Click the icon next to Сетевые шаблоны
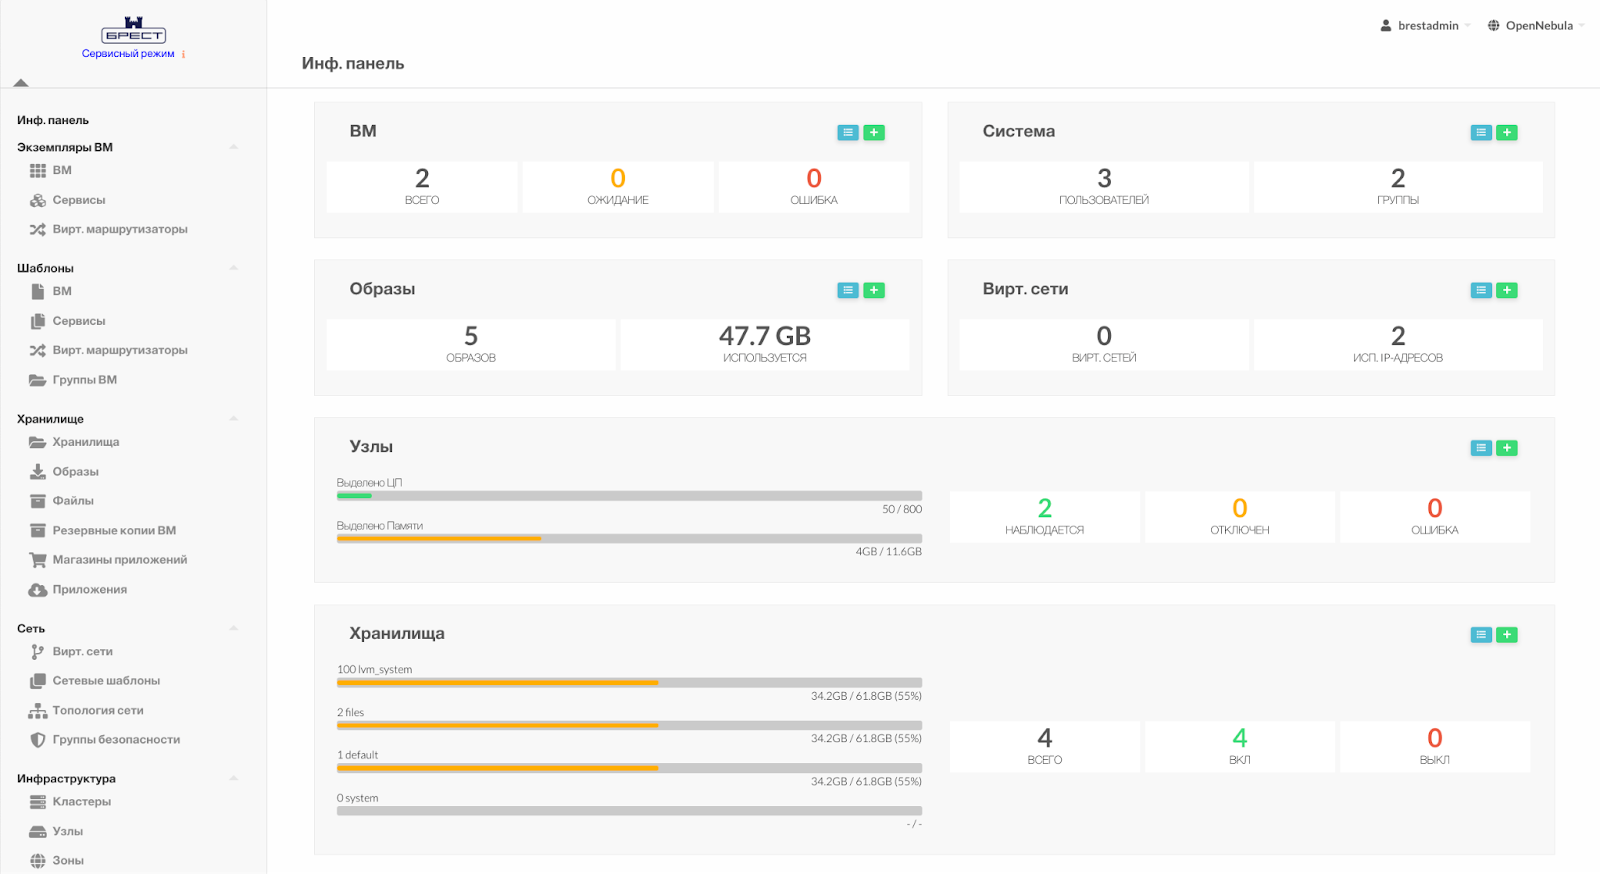This screenshot has width=1600, height=874. pyautogui.click(x=38, y=681)
